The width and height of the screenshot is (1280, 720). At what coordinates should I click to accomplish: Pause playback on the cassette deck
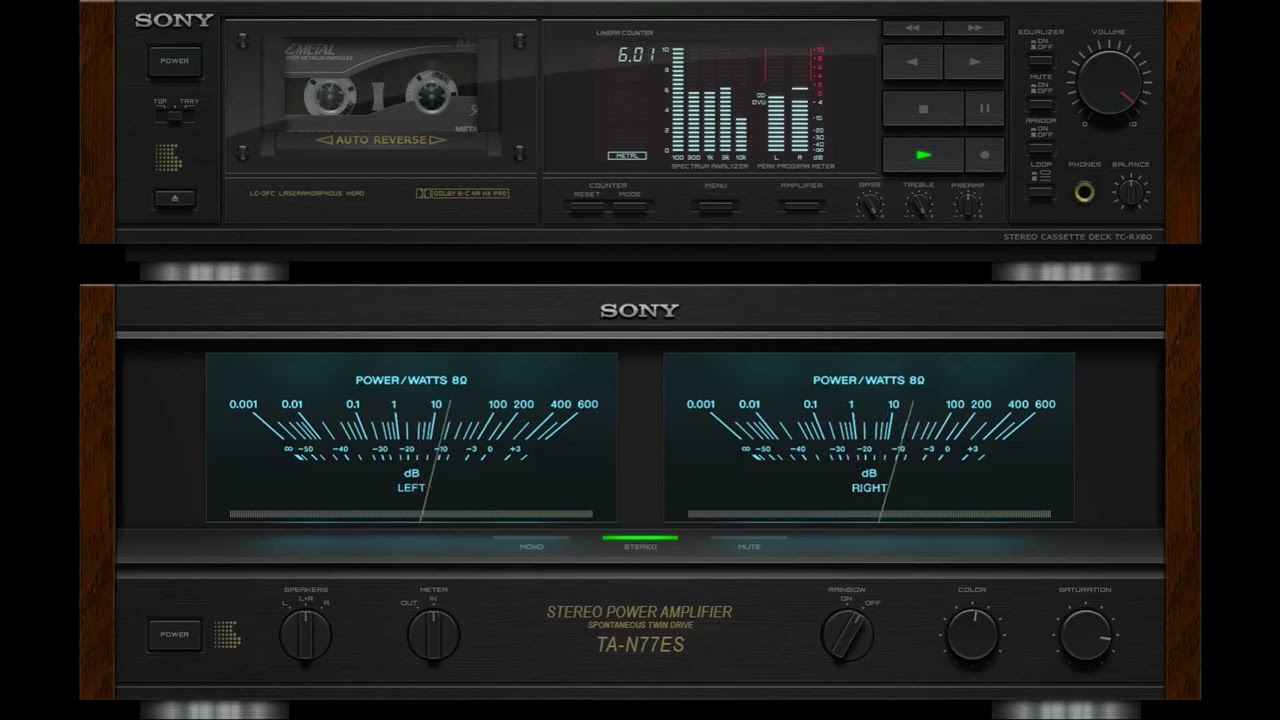point(985,109)
